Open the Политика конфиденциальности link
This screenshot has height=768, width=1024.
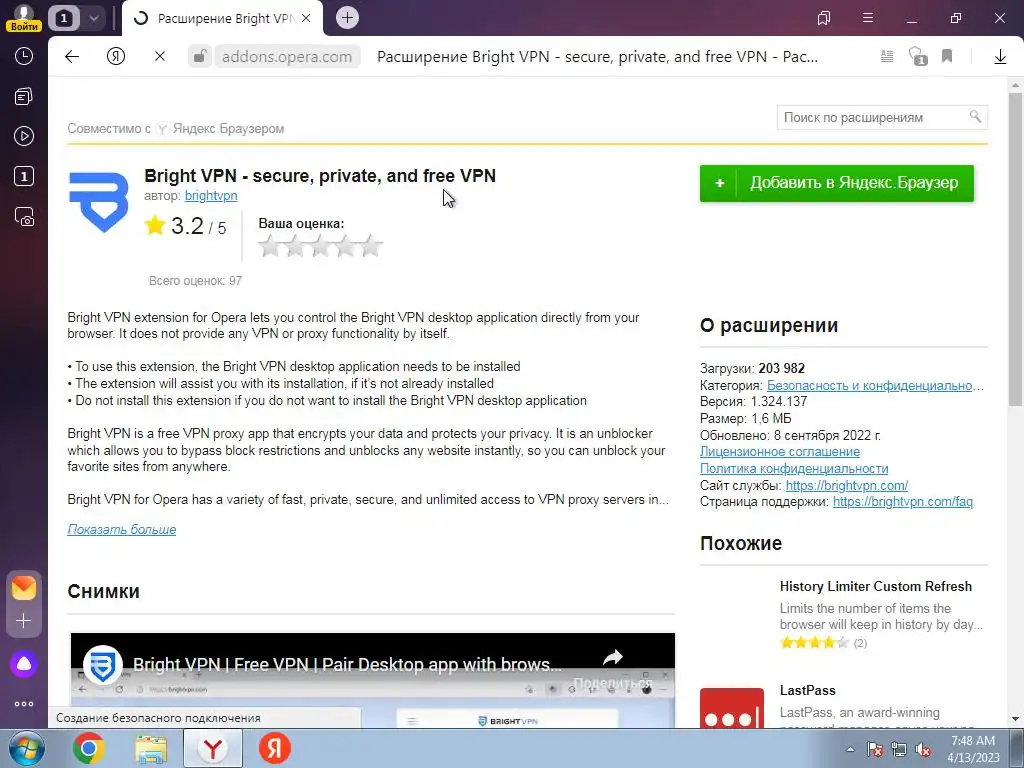794,468
